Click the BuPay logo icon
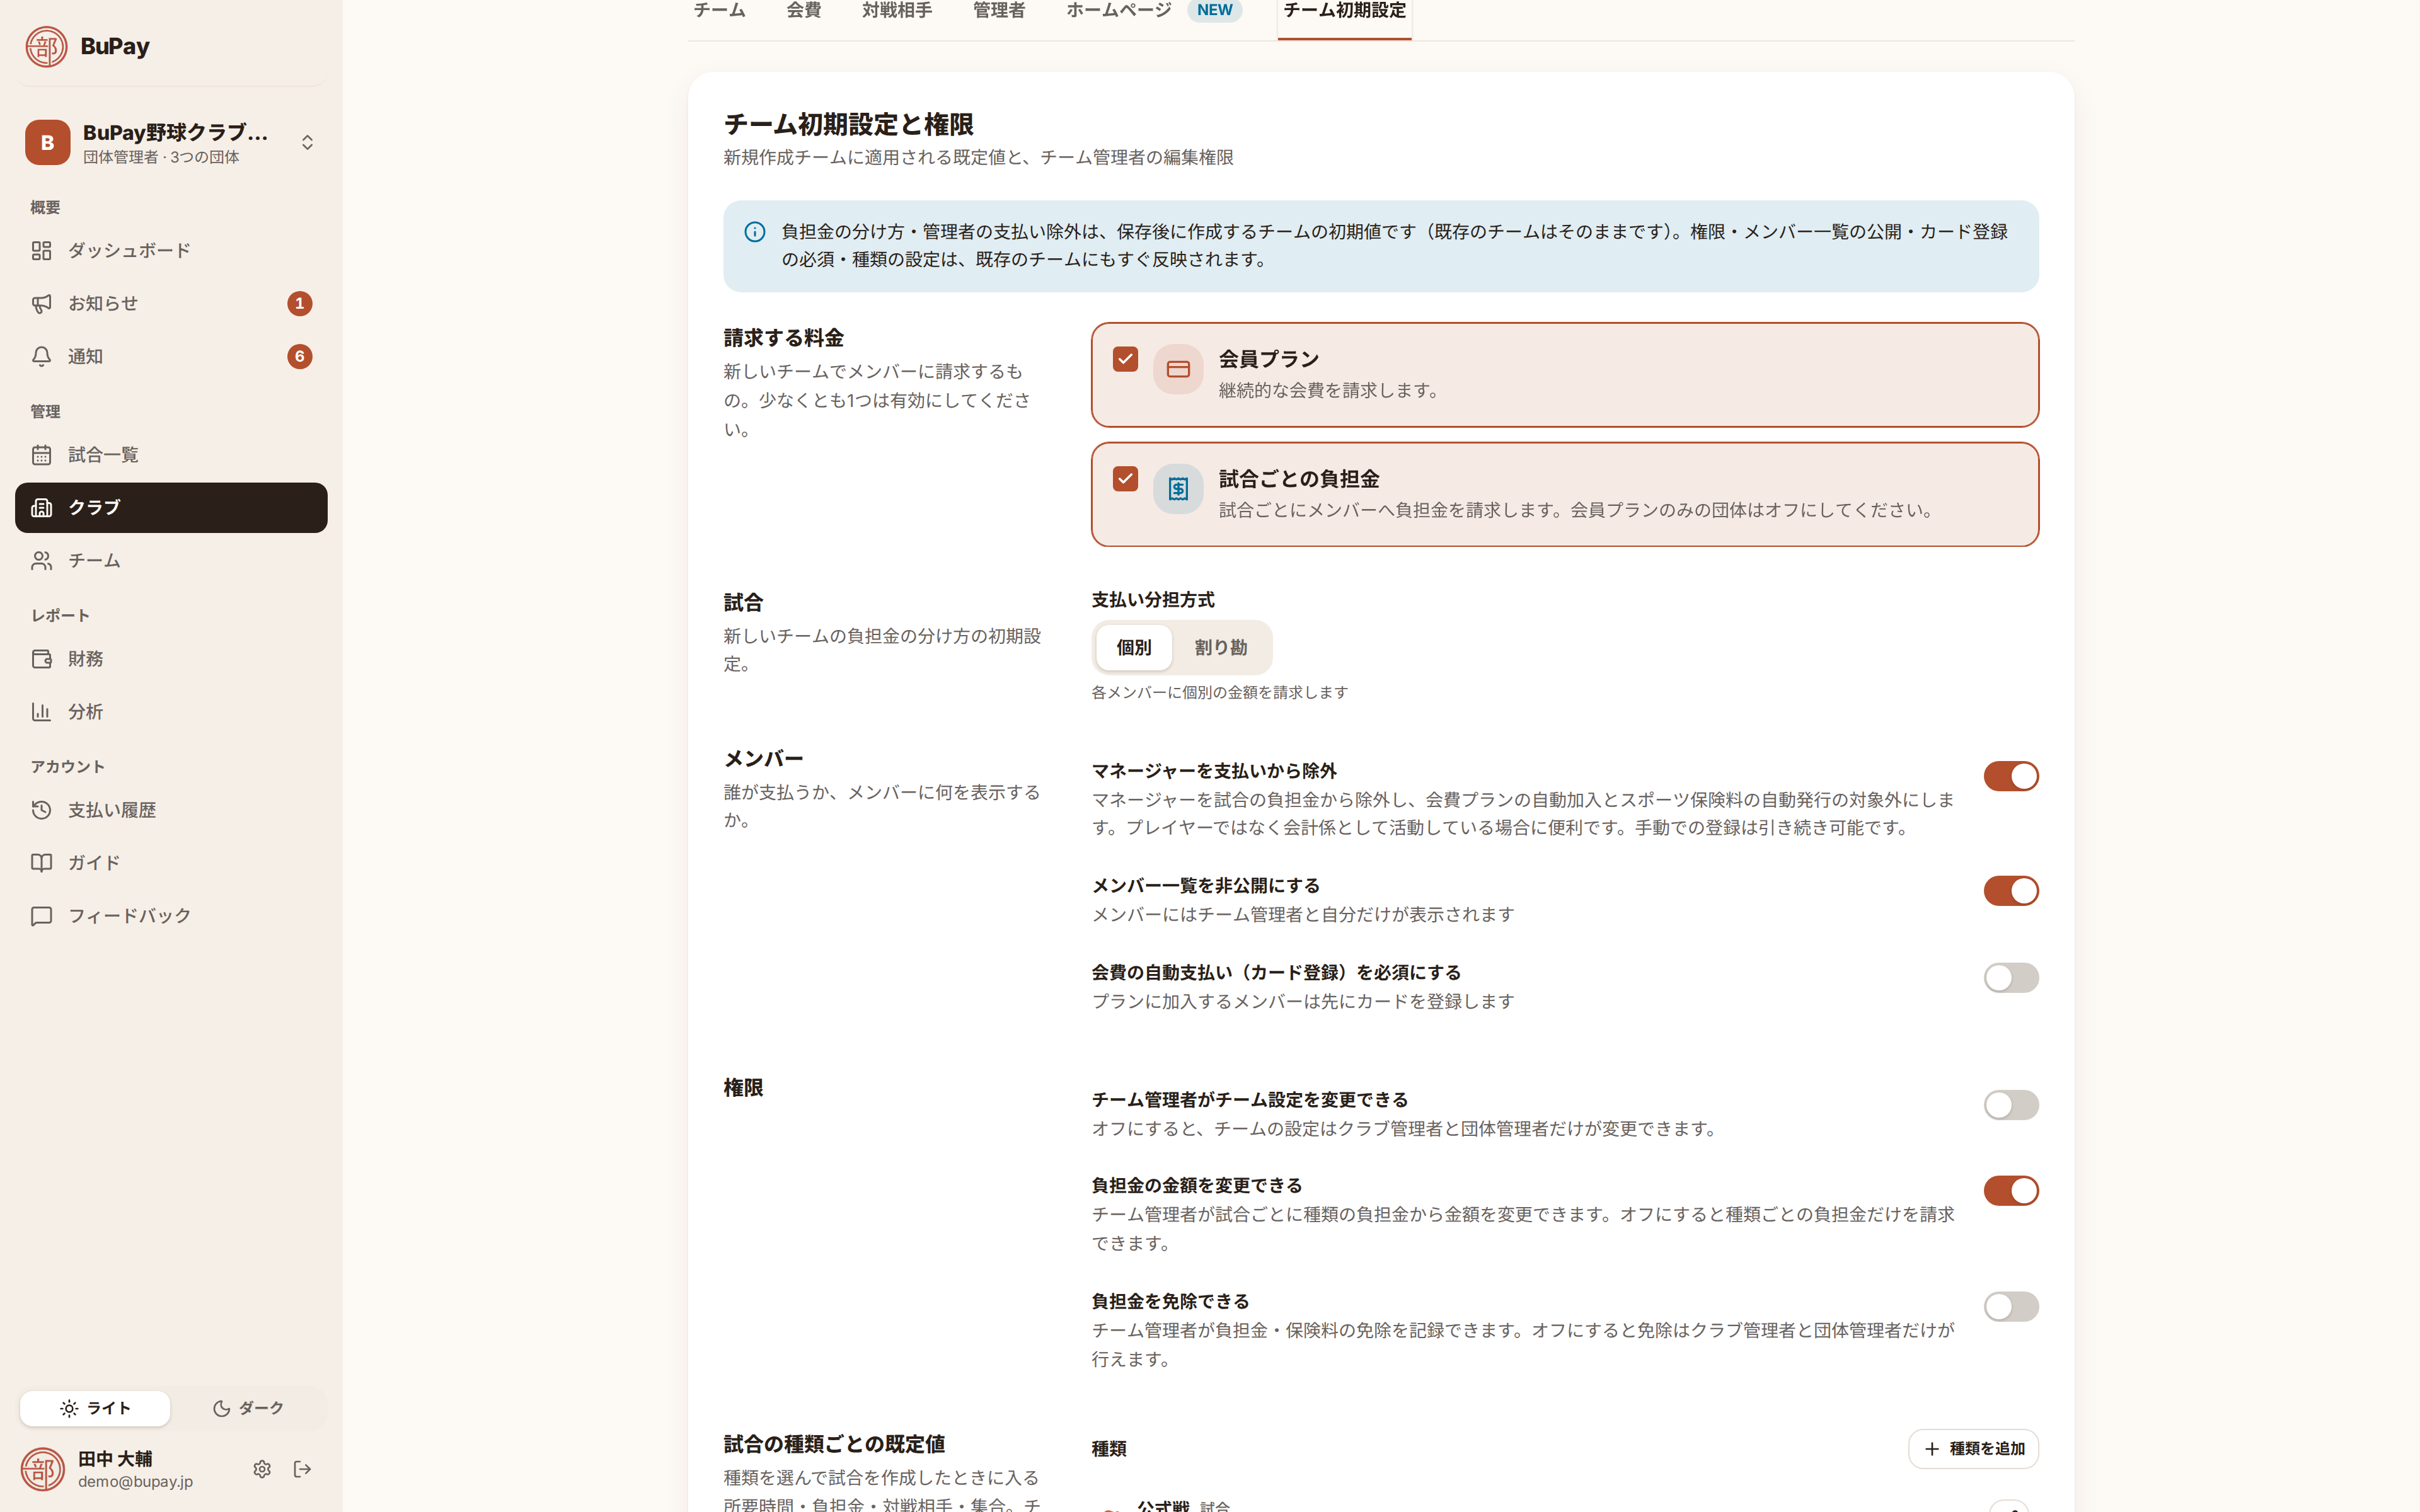Viewport: 2420px width, 1512px height. coord(46,46)
